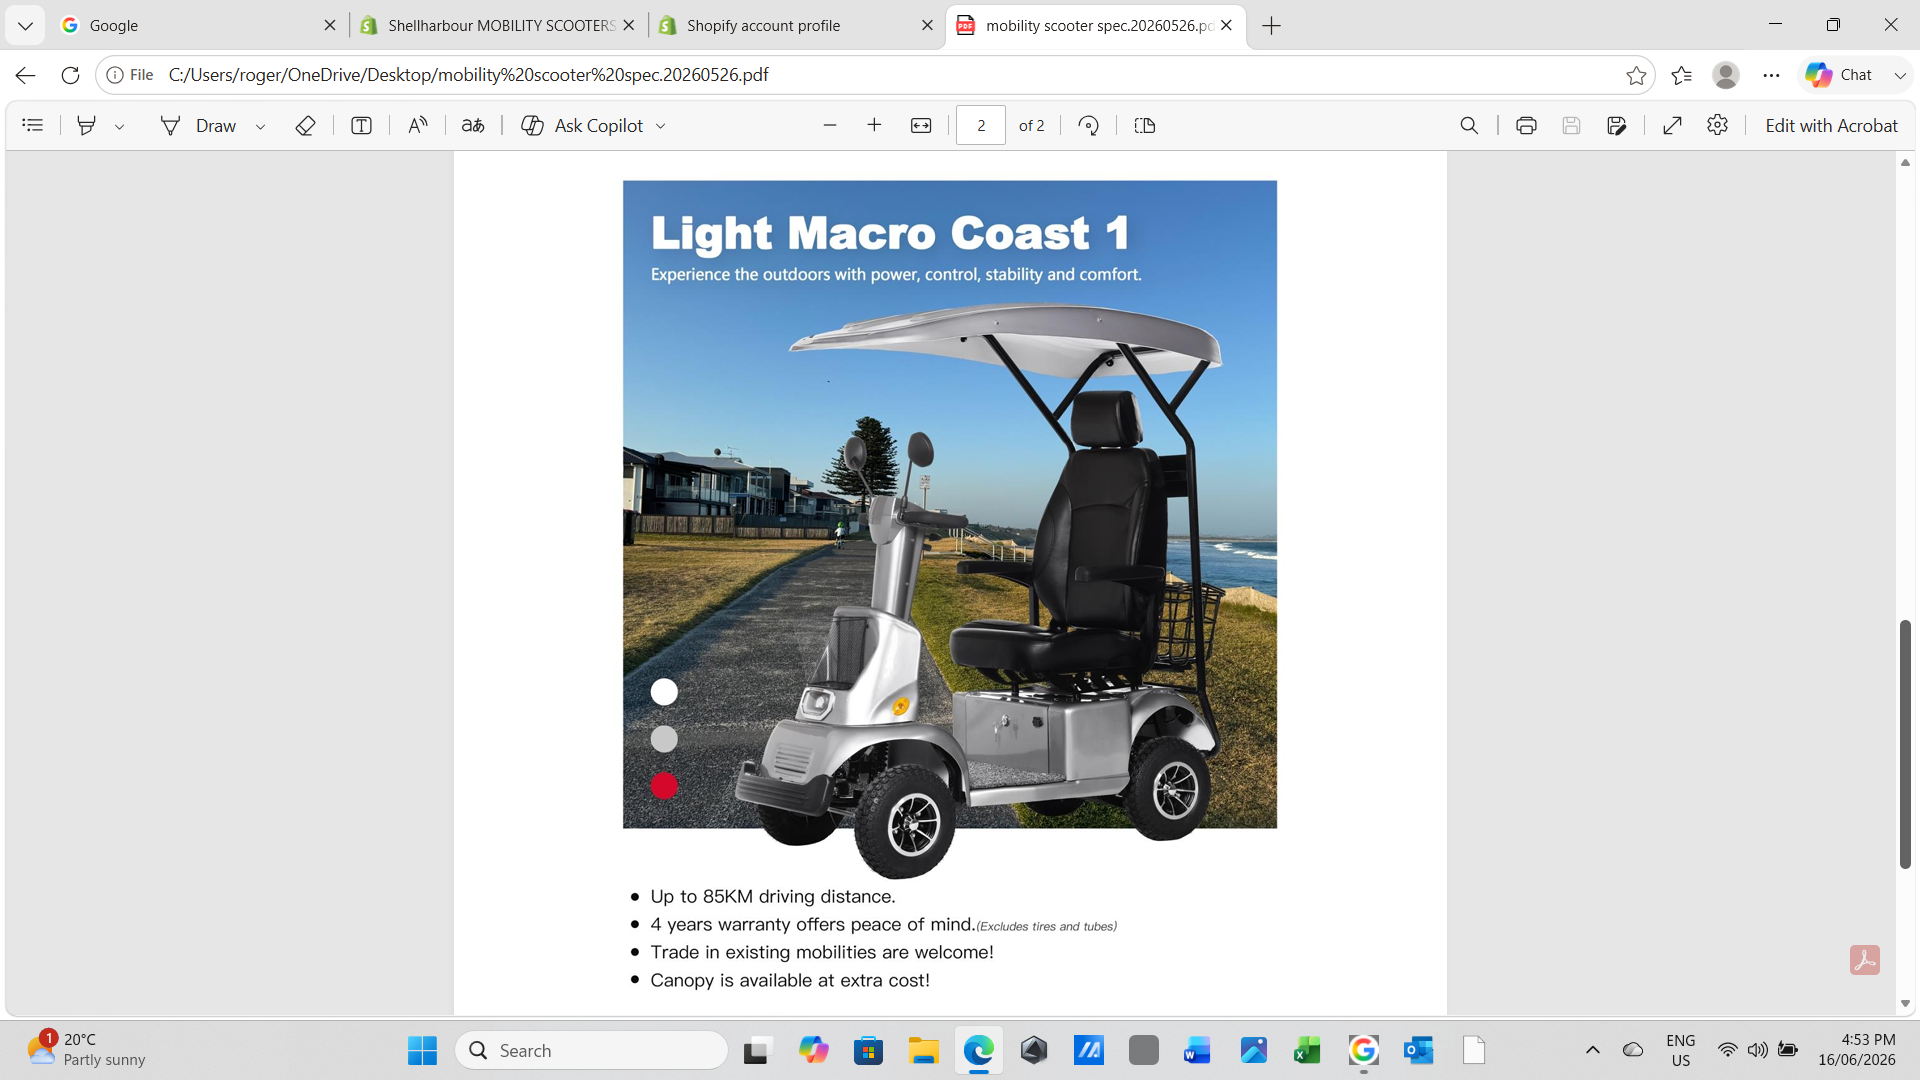Screen dimensions: 1920x1080
Task: Rotate the PDF page
Action: click(x=1089, y=125)
